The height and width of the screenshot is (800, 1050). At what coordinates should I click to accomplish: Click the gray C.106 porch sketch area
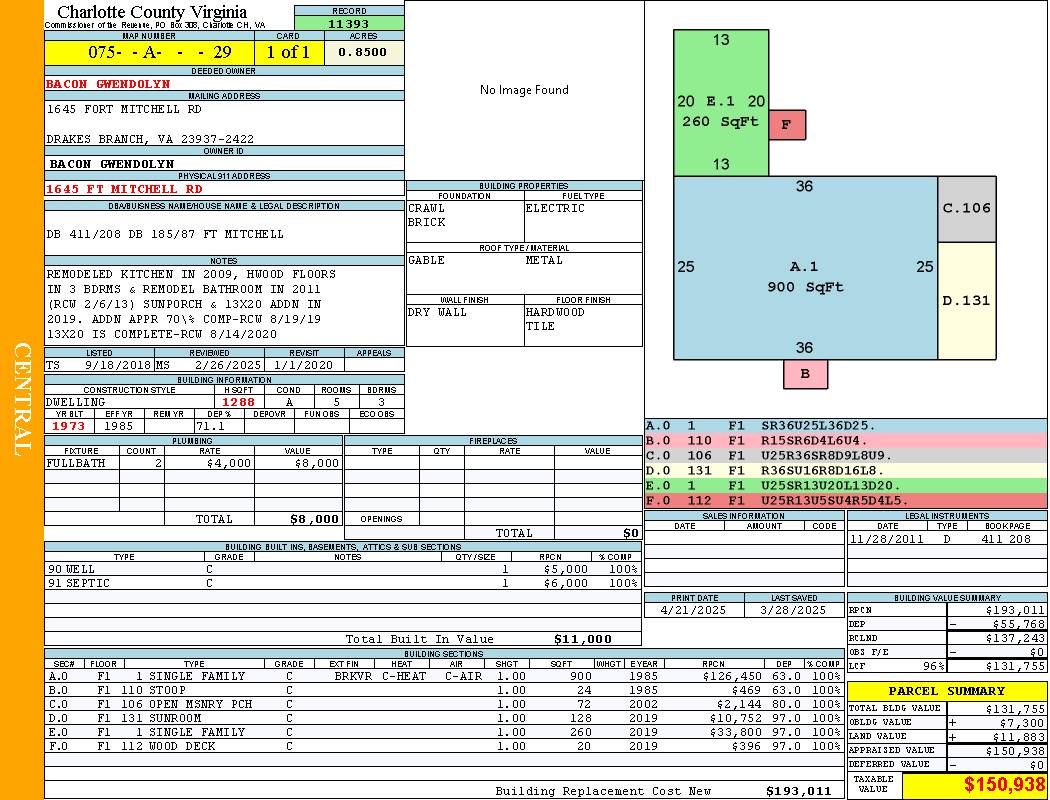[x=966, y=209]
